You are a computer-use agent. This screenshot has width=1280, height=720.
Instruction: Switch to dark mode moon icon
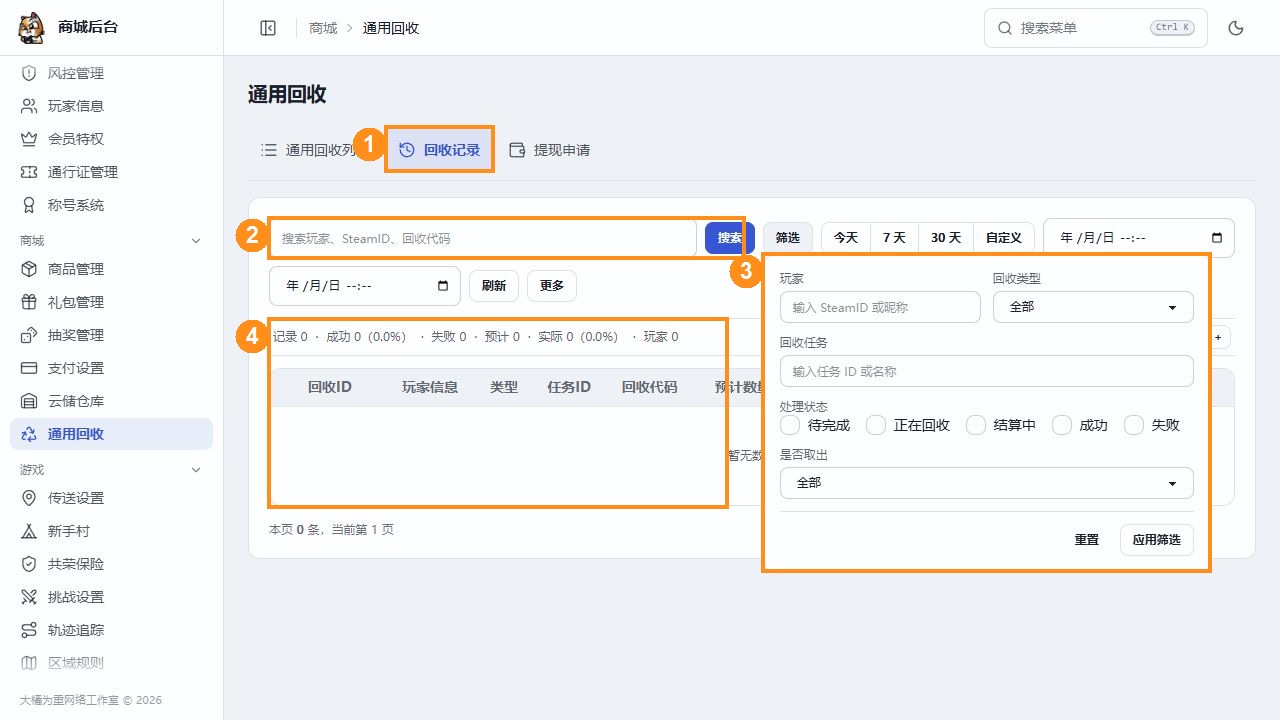coord(1236,28)
